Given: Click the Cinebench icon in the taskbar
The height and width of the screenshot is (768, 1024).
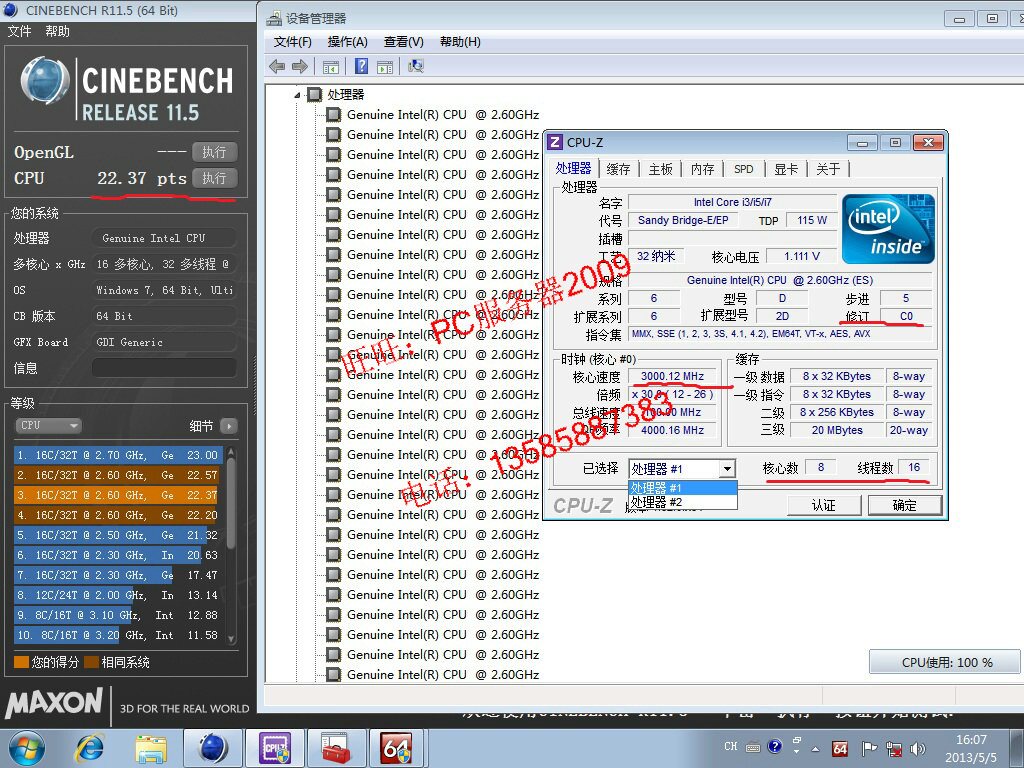Looking at the screenshot, I should (x=213, y=747).
